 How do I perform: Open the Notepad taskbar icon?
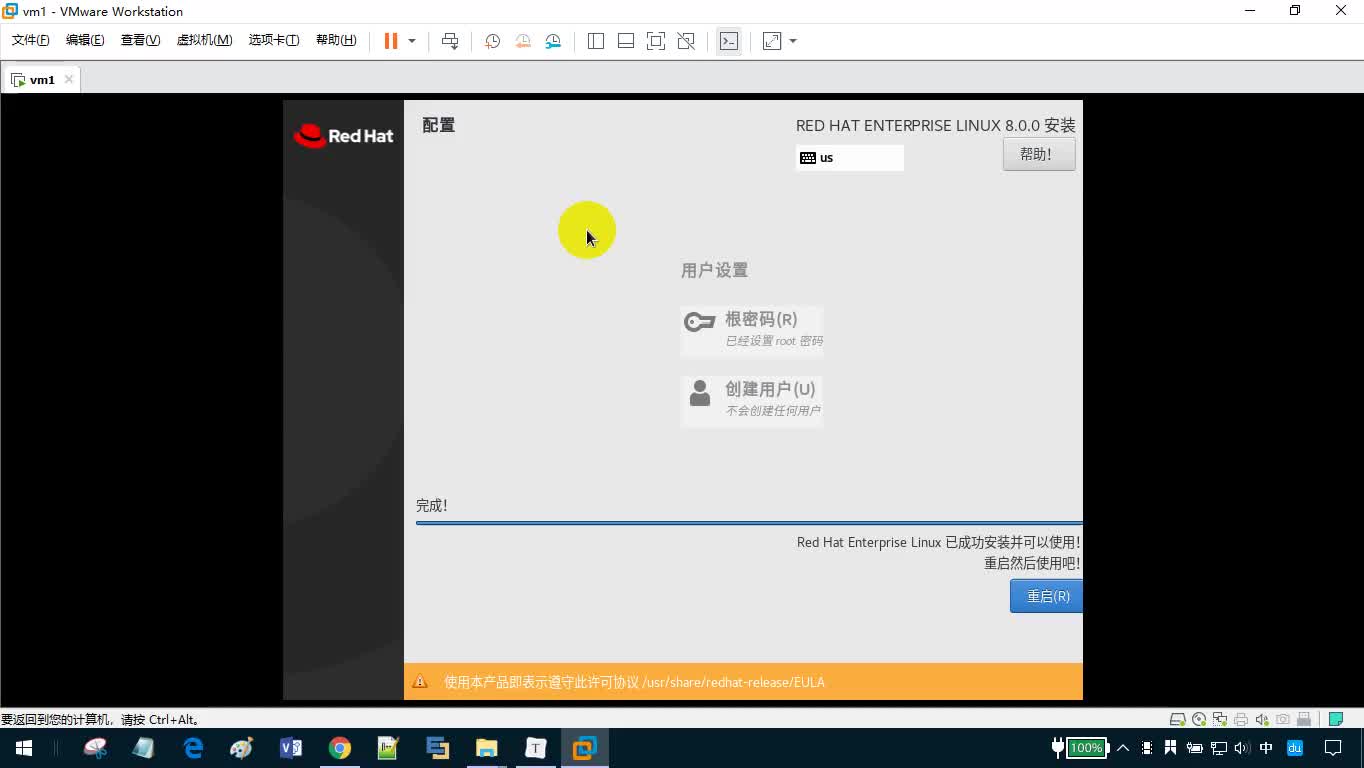point(144,748)
